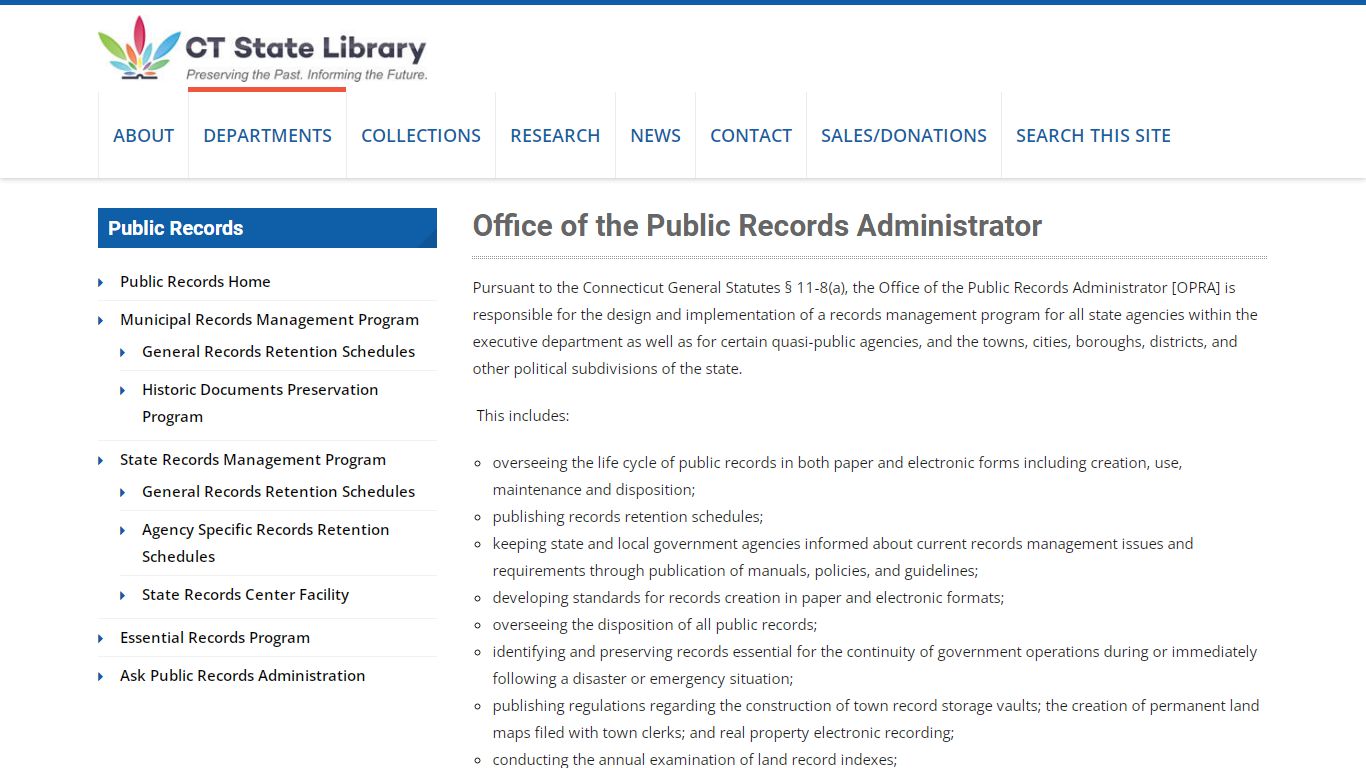Viewport: 1366px width, 768px height.
Task: Click SEARCH THIS SITE
Action: point(1093,135)
